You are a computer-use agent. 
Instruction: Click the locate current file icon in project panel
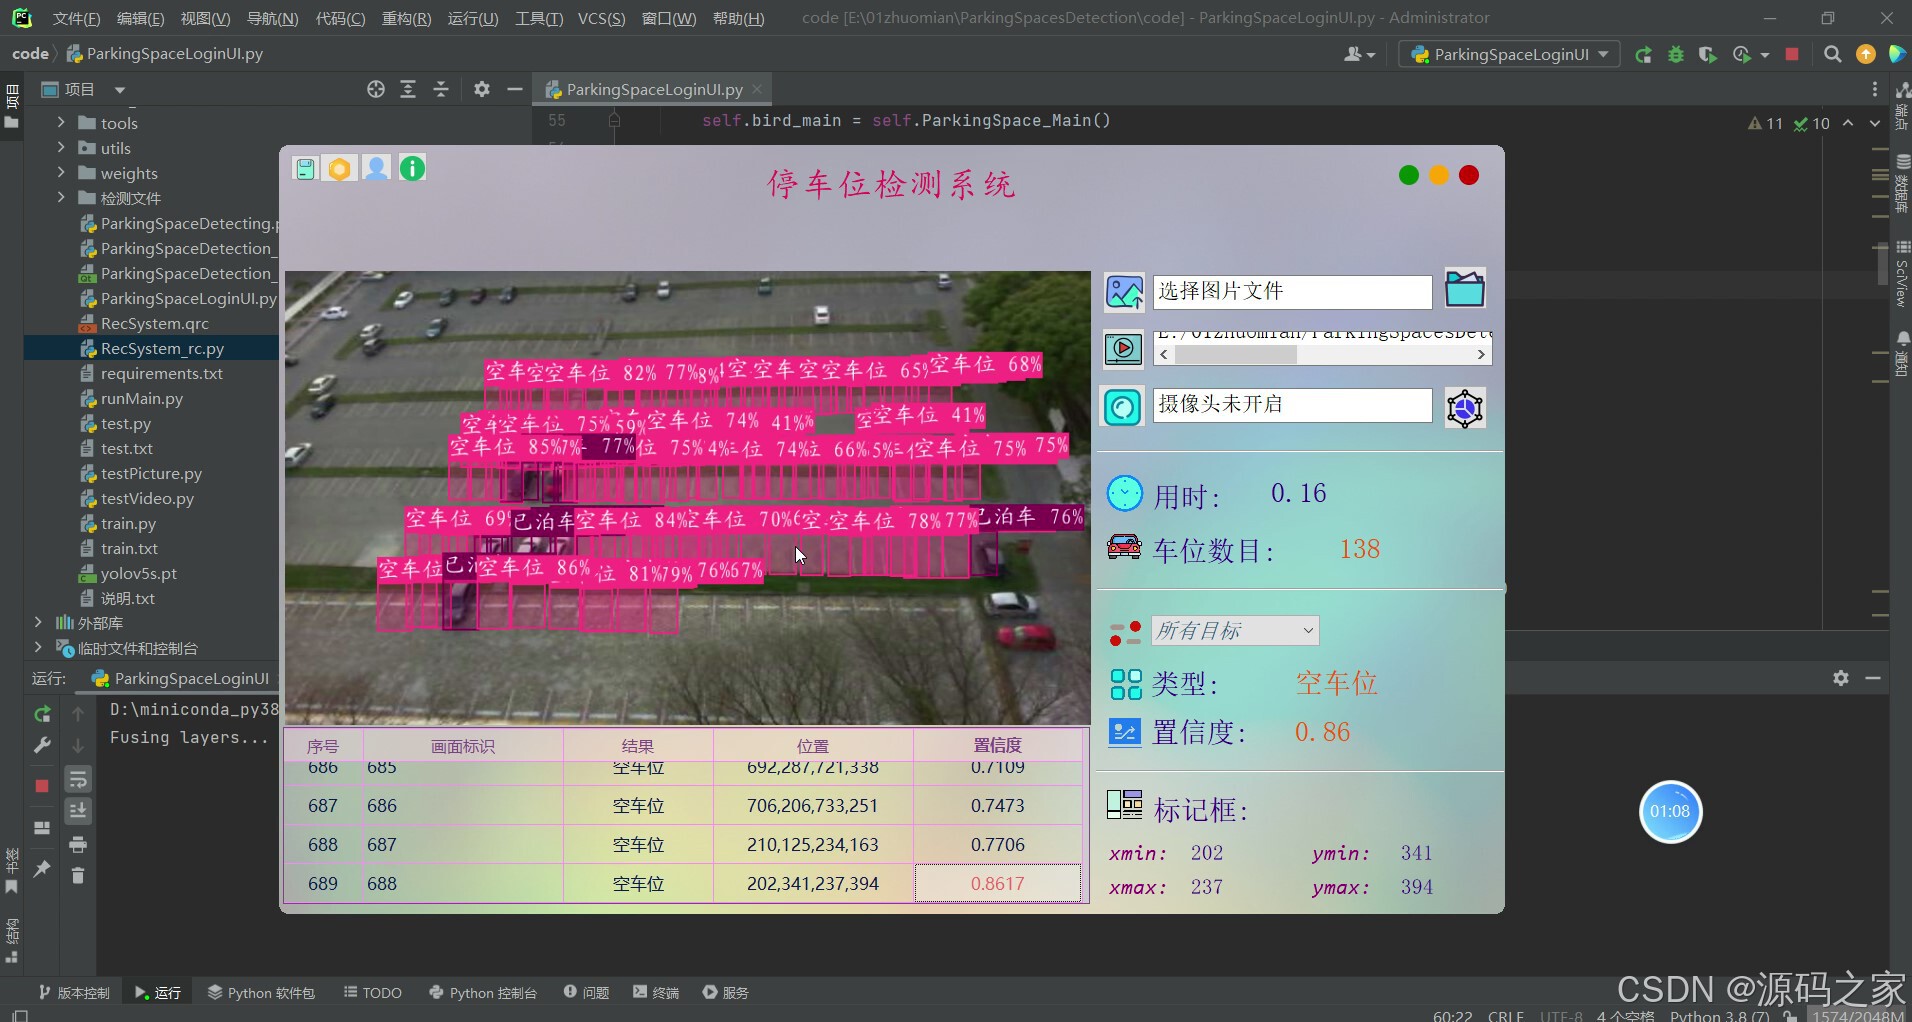coord(376,89)
